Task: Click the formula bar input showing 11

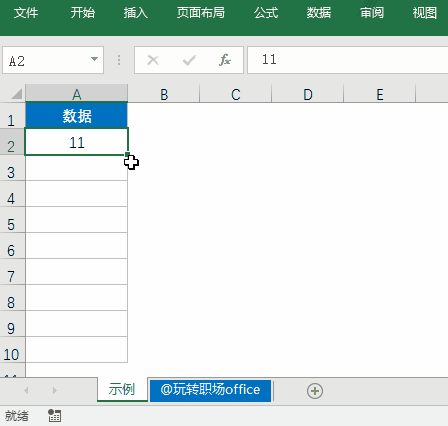Action: pyautogui.click(x=348, y=60)
